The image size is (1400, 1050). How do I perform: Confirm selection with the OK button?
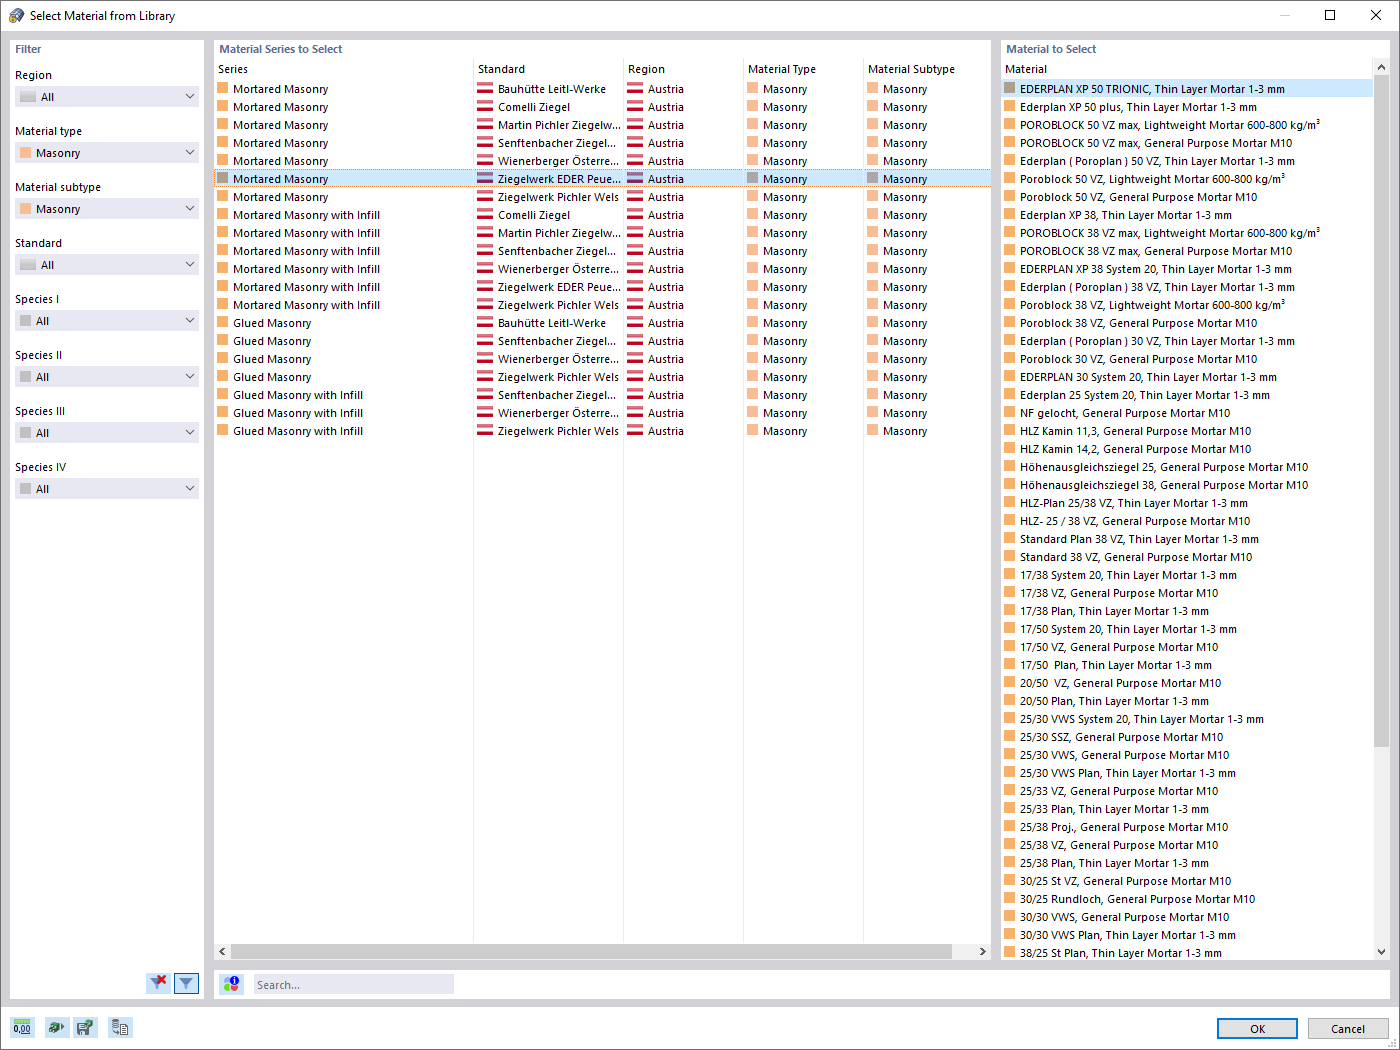[x=1256, y=1028]
